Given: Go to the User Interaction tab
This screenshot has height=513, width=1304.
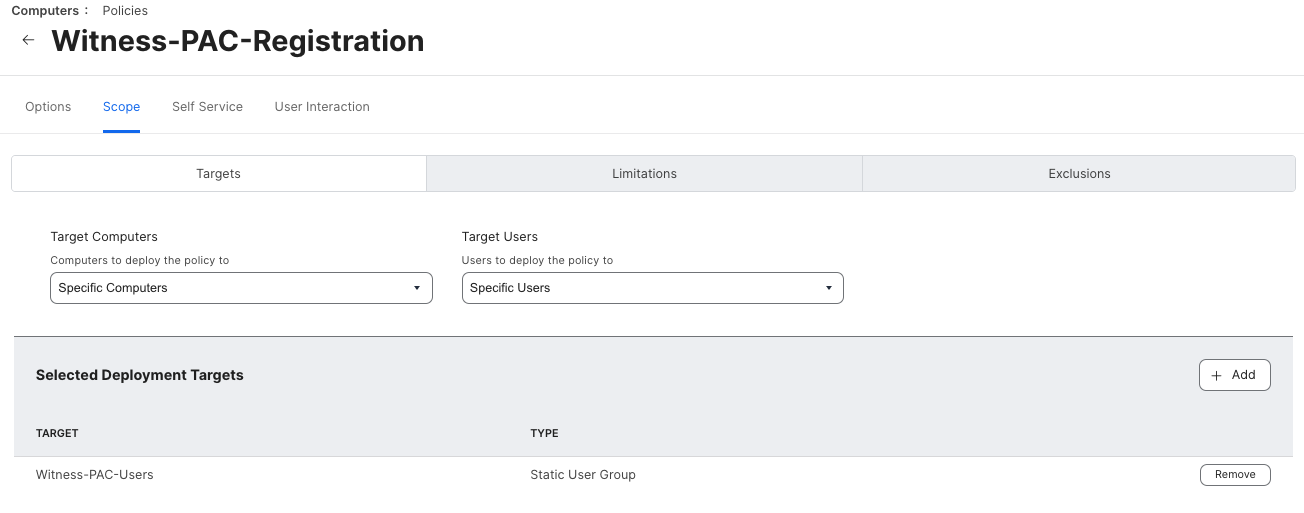Looking at the screenshot, I should pyautogui.click(x=322, y=107).
